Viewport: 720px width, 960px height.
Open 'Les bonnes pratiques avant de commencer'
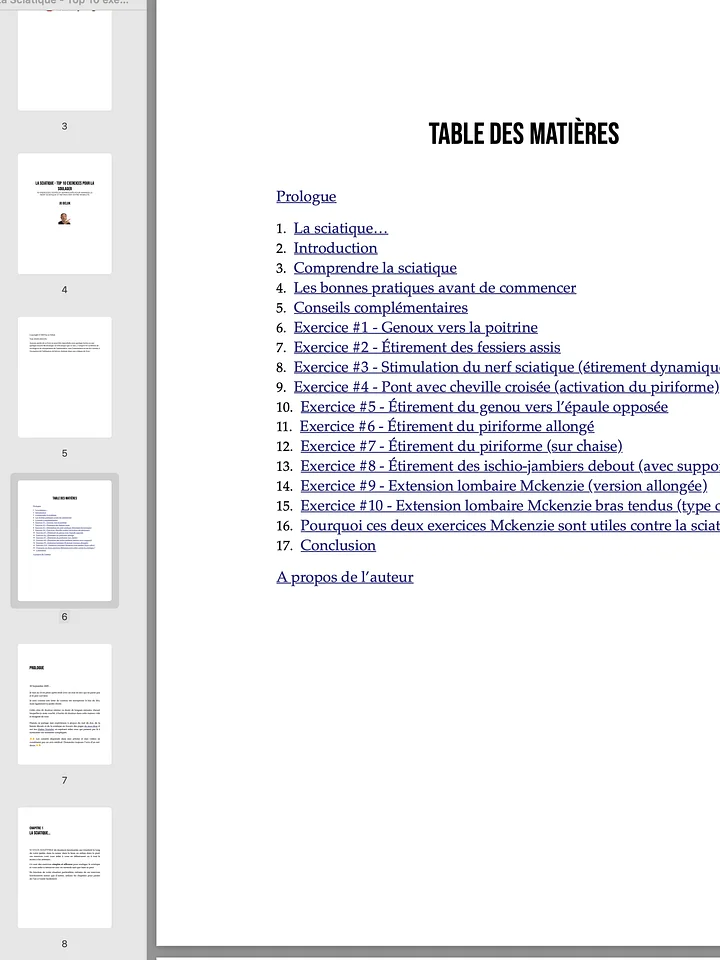click(x=435, y=288)
